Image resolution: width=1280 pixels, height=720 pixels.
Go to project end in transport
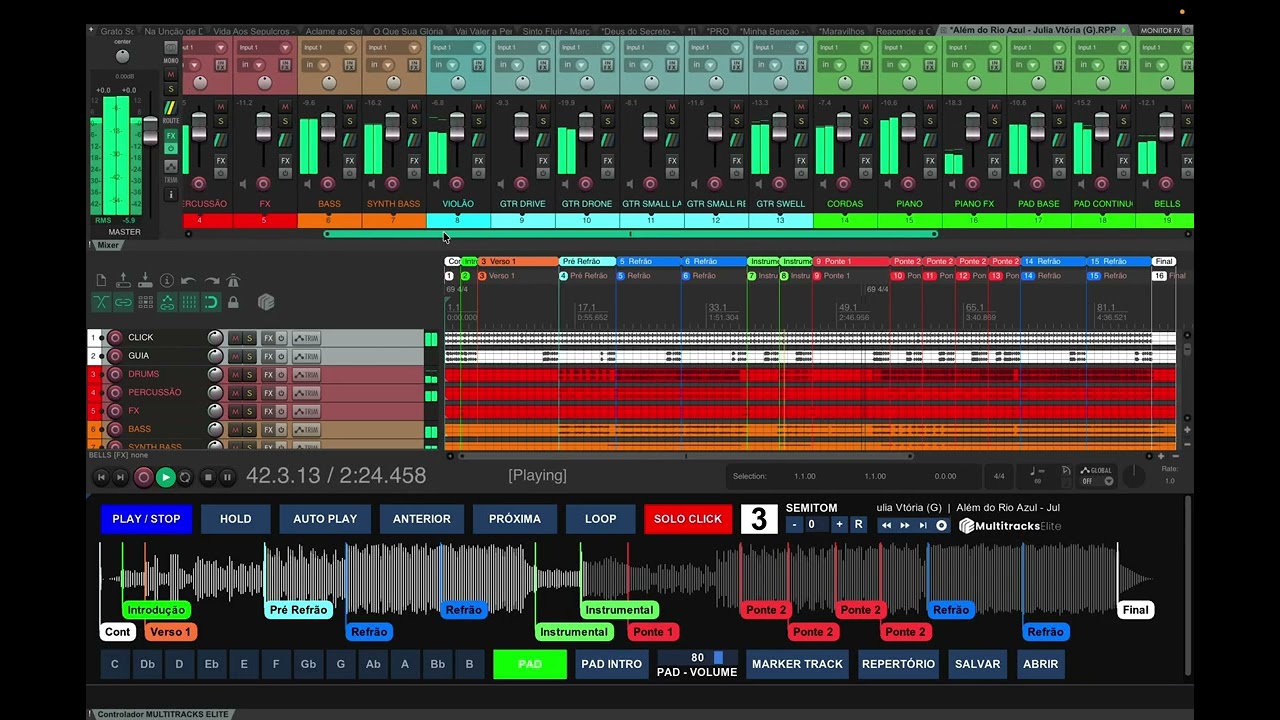pyautogui.click(x=120, y=477)
